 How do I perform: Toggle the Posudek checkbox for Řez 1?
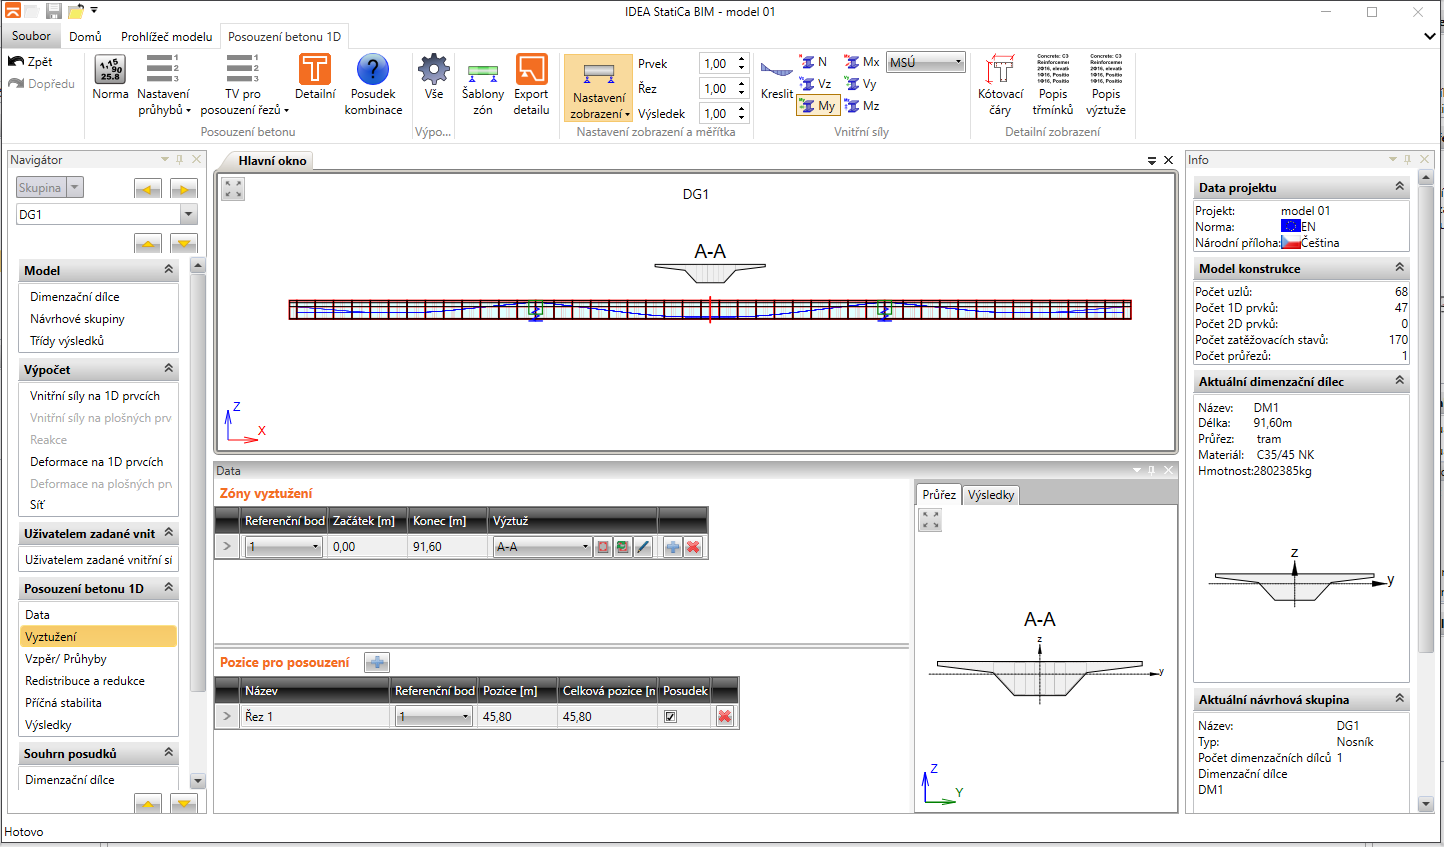670,717
